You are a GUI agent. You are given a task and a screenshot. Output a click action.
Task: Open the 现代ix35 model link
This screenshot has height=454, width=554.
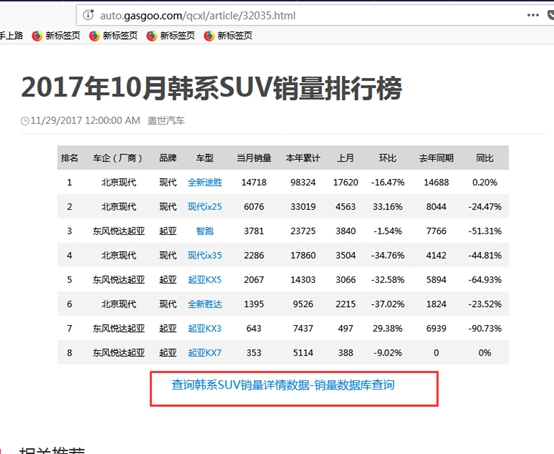[x=205, y=255]
